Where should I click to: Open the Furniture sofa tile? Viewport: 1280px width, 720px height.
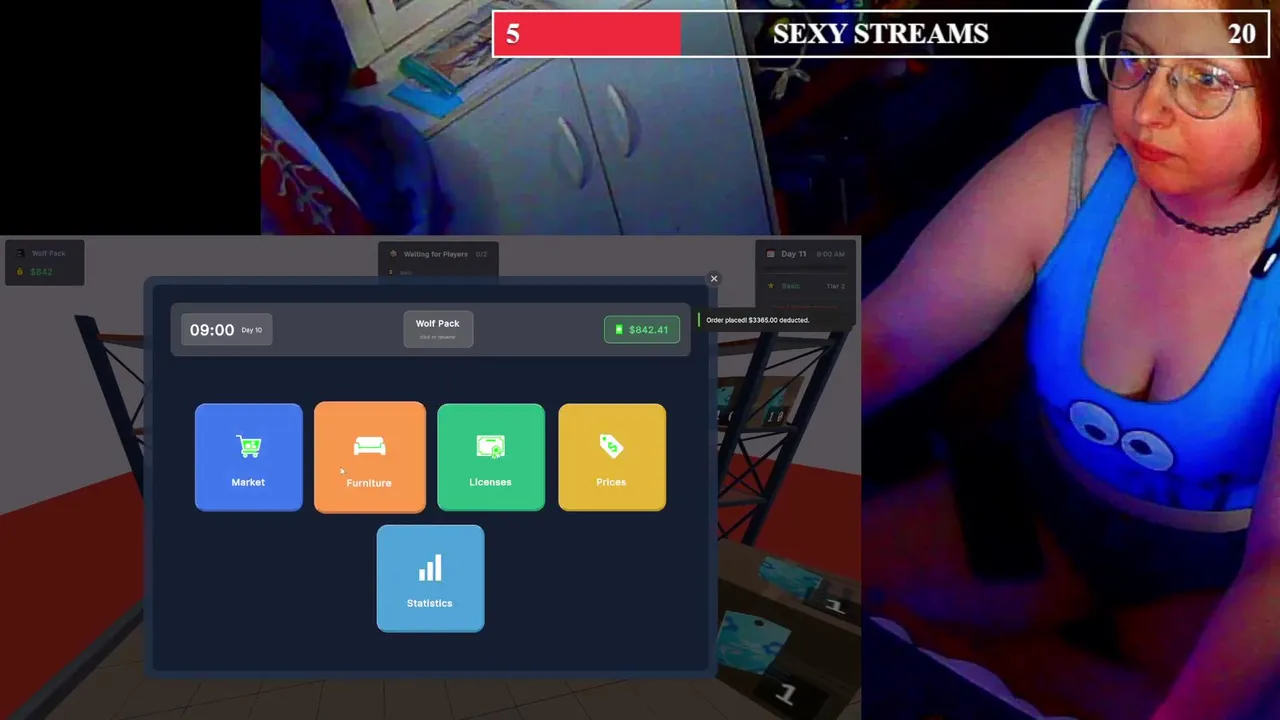pos(369,457)
